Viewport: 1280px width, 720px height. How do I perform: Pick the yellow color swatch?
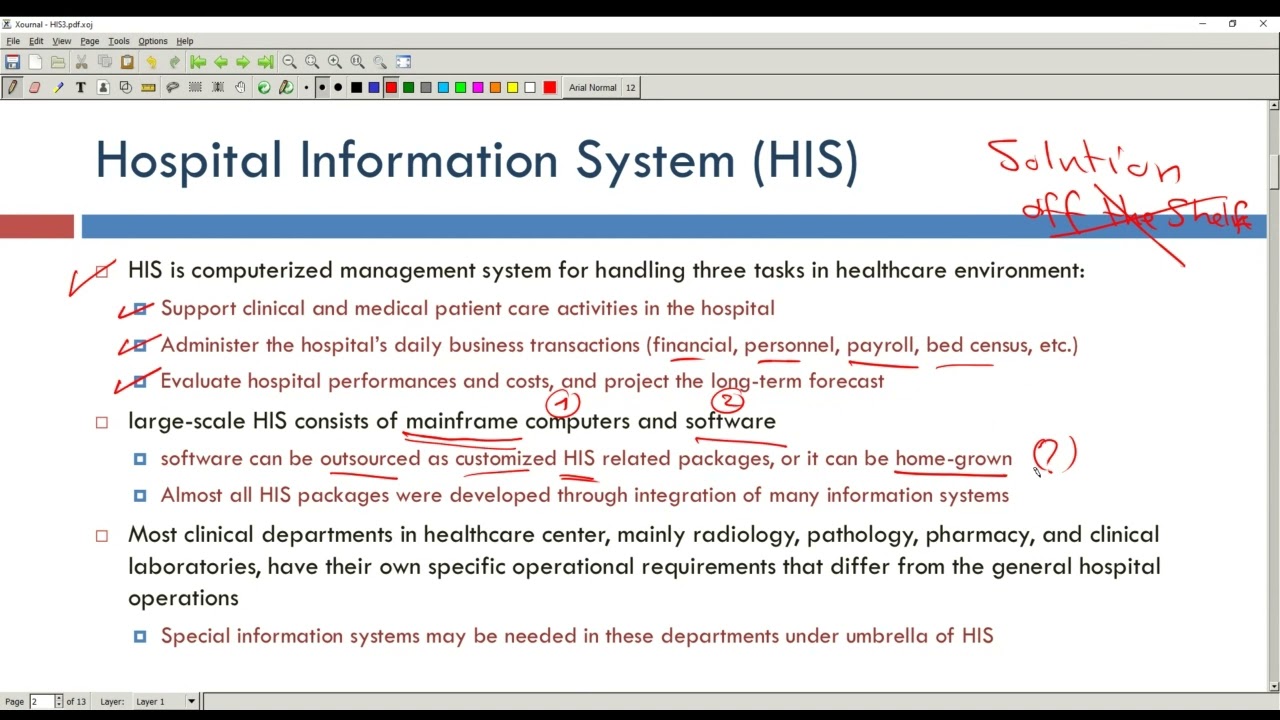[x=512, y=88]
